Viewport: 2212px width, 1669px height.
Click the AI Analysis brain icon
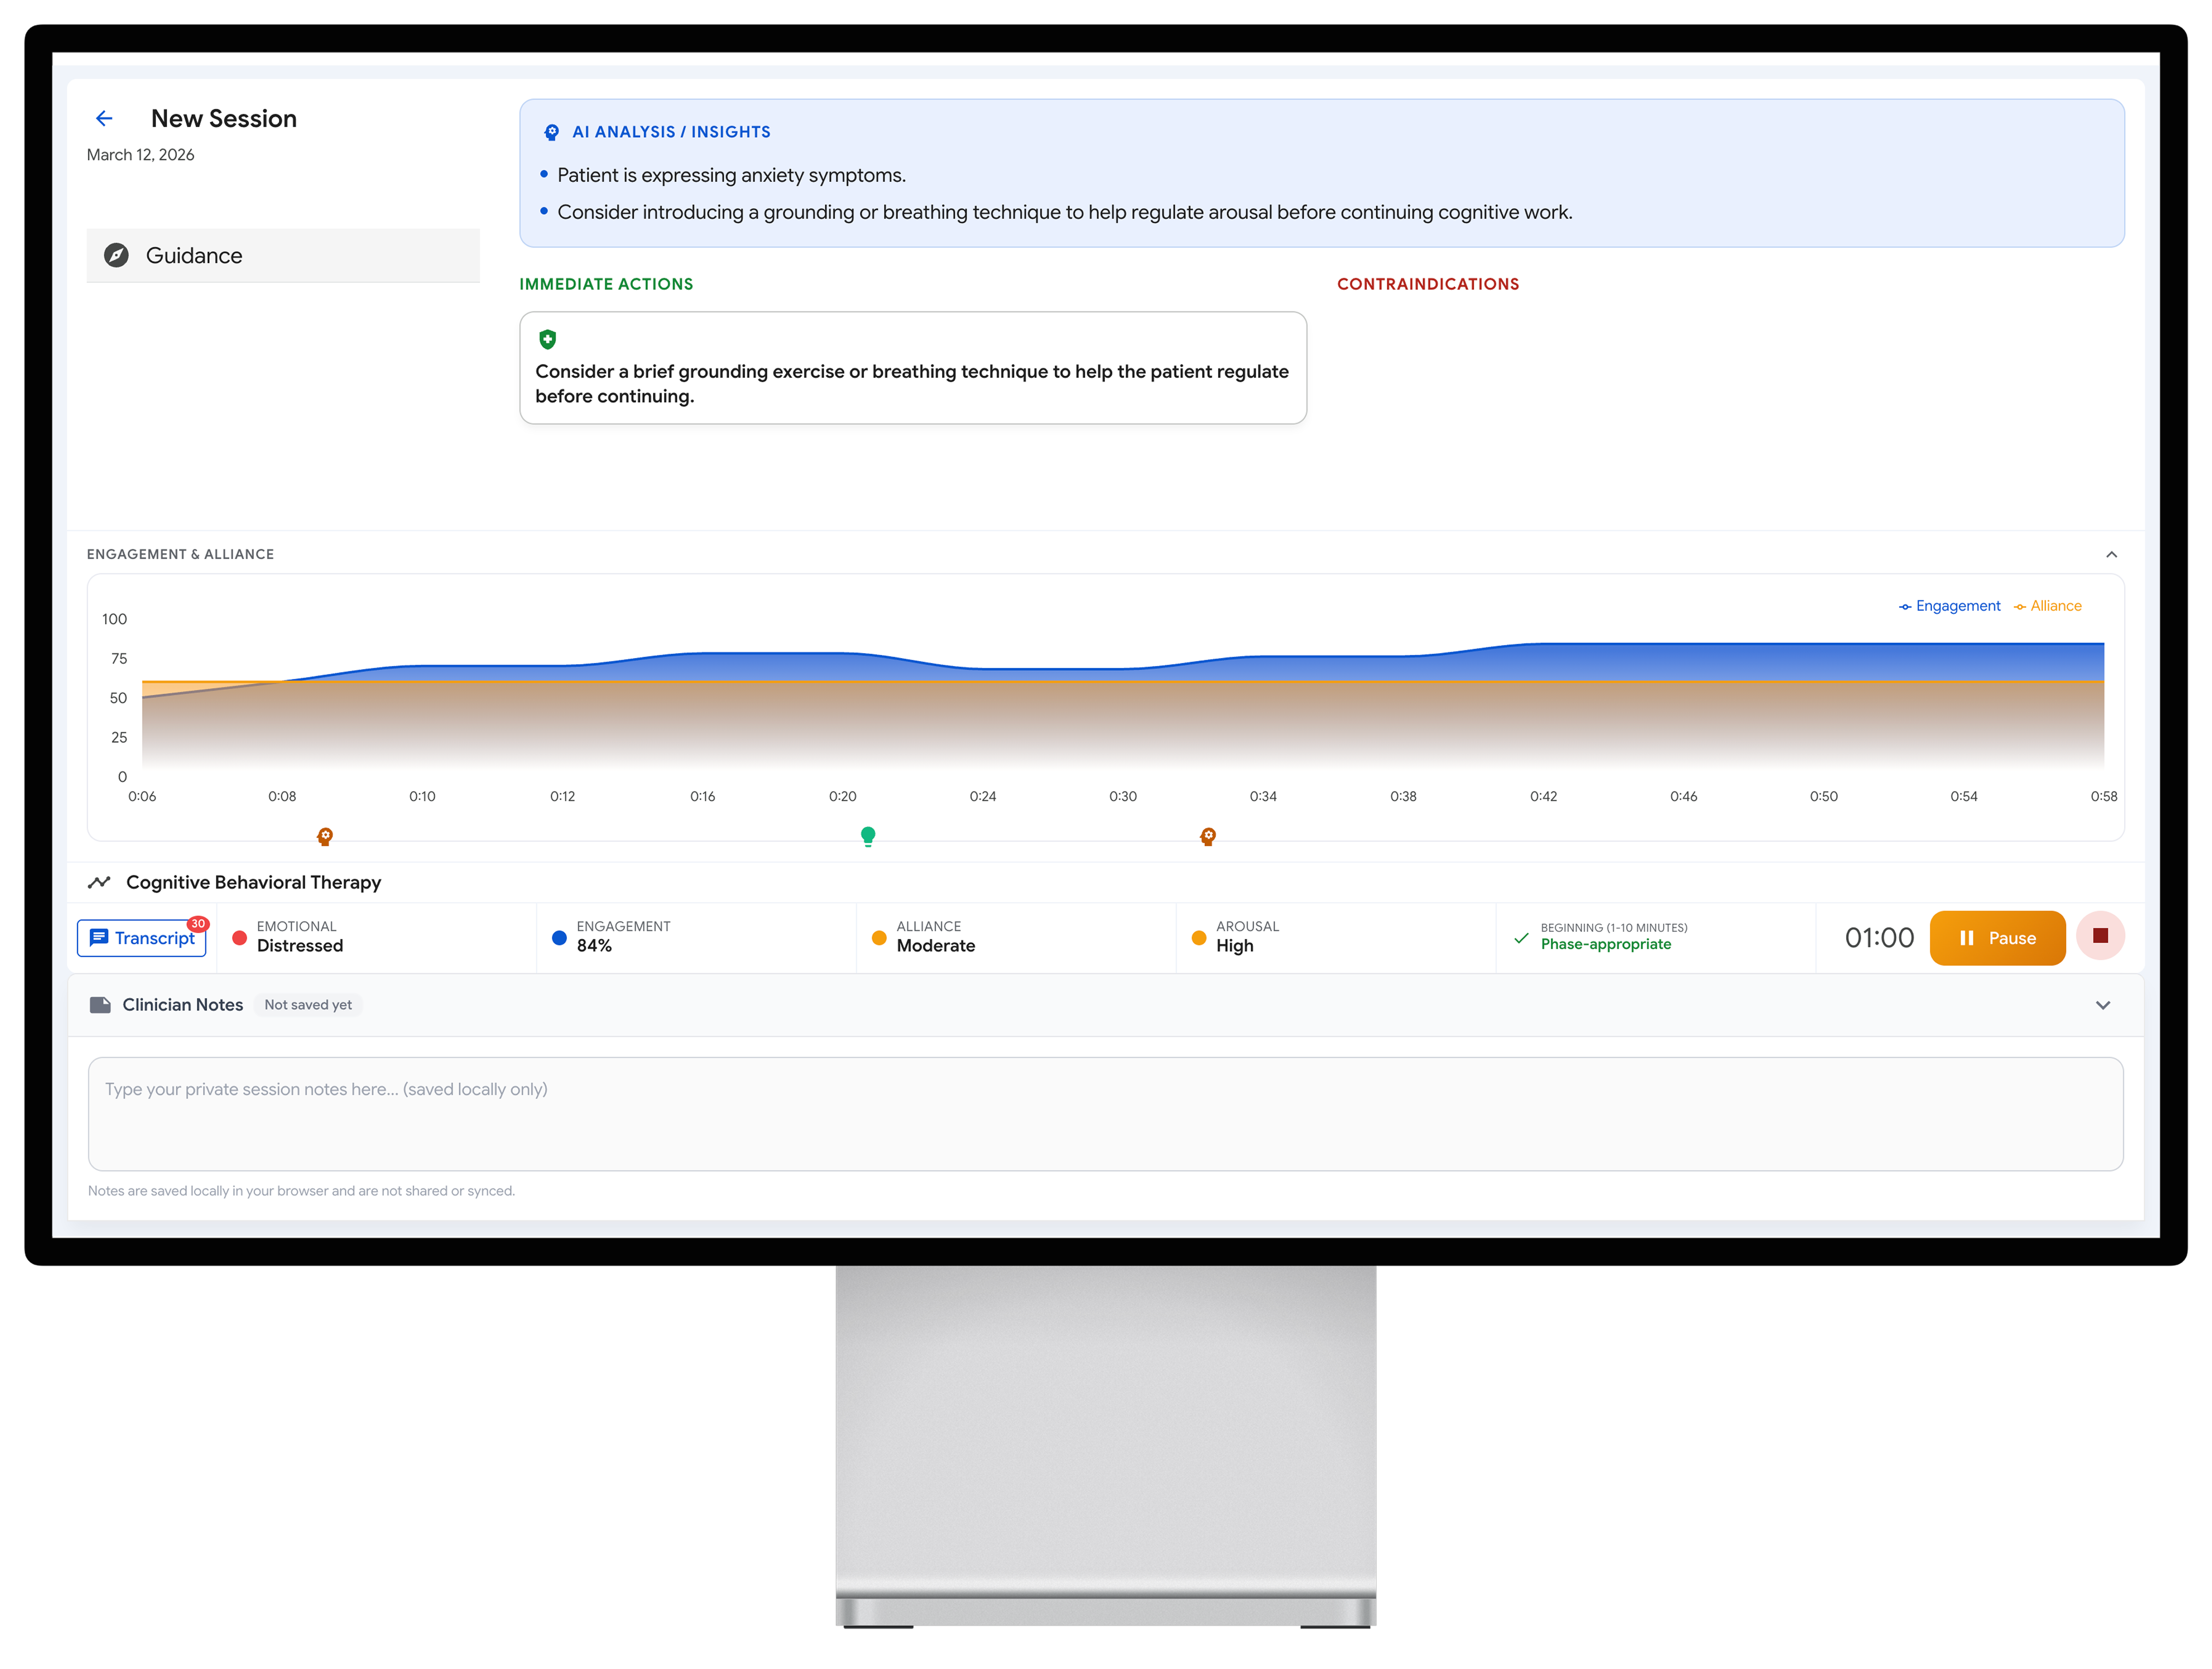(551, 132)
